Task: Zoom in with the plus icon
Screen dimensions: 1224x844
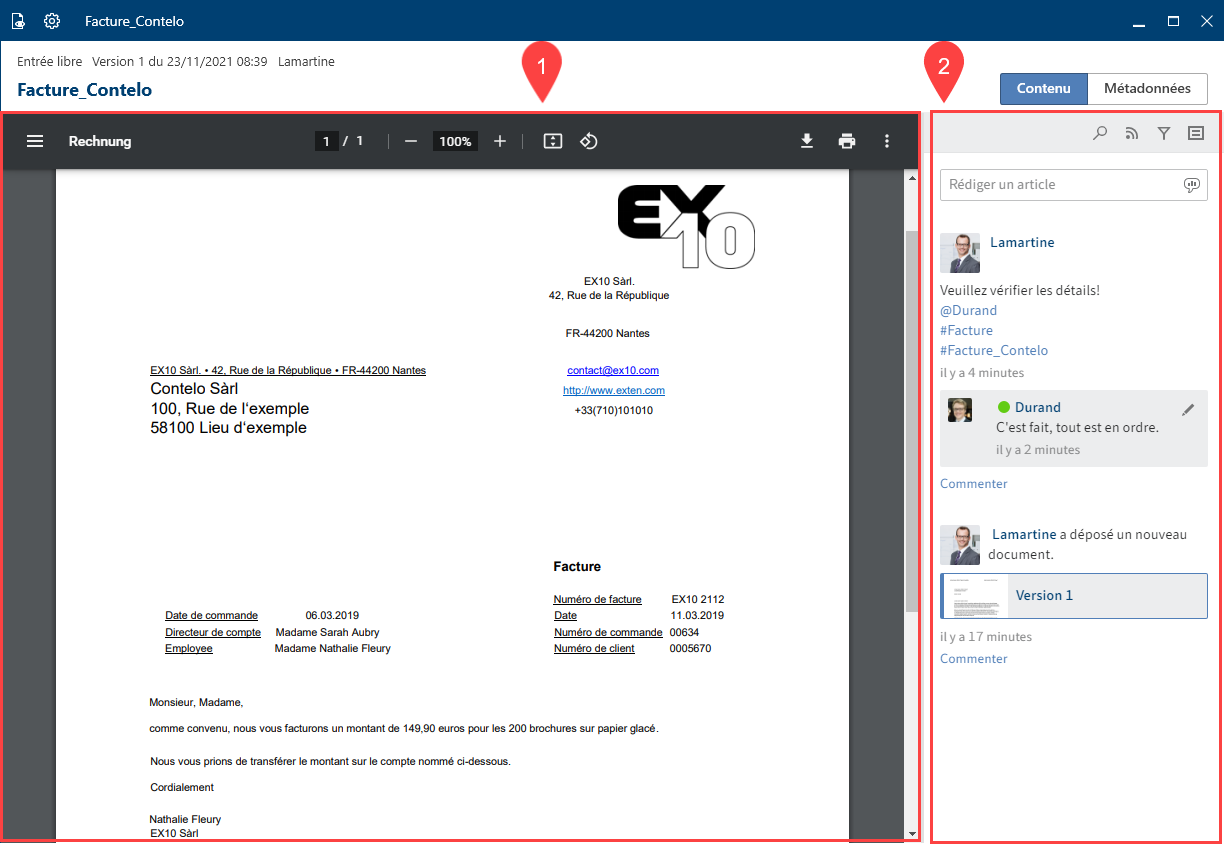Action: tap(500, 141)
